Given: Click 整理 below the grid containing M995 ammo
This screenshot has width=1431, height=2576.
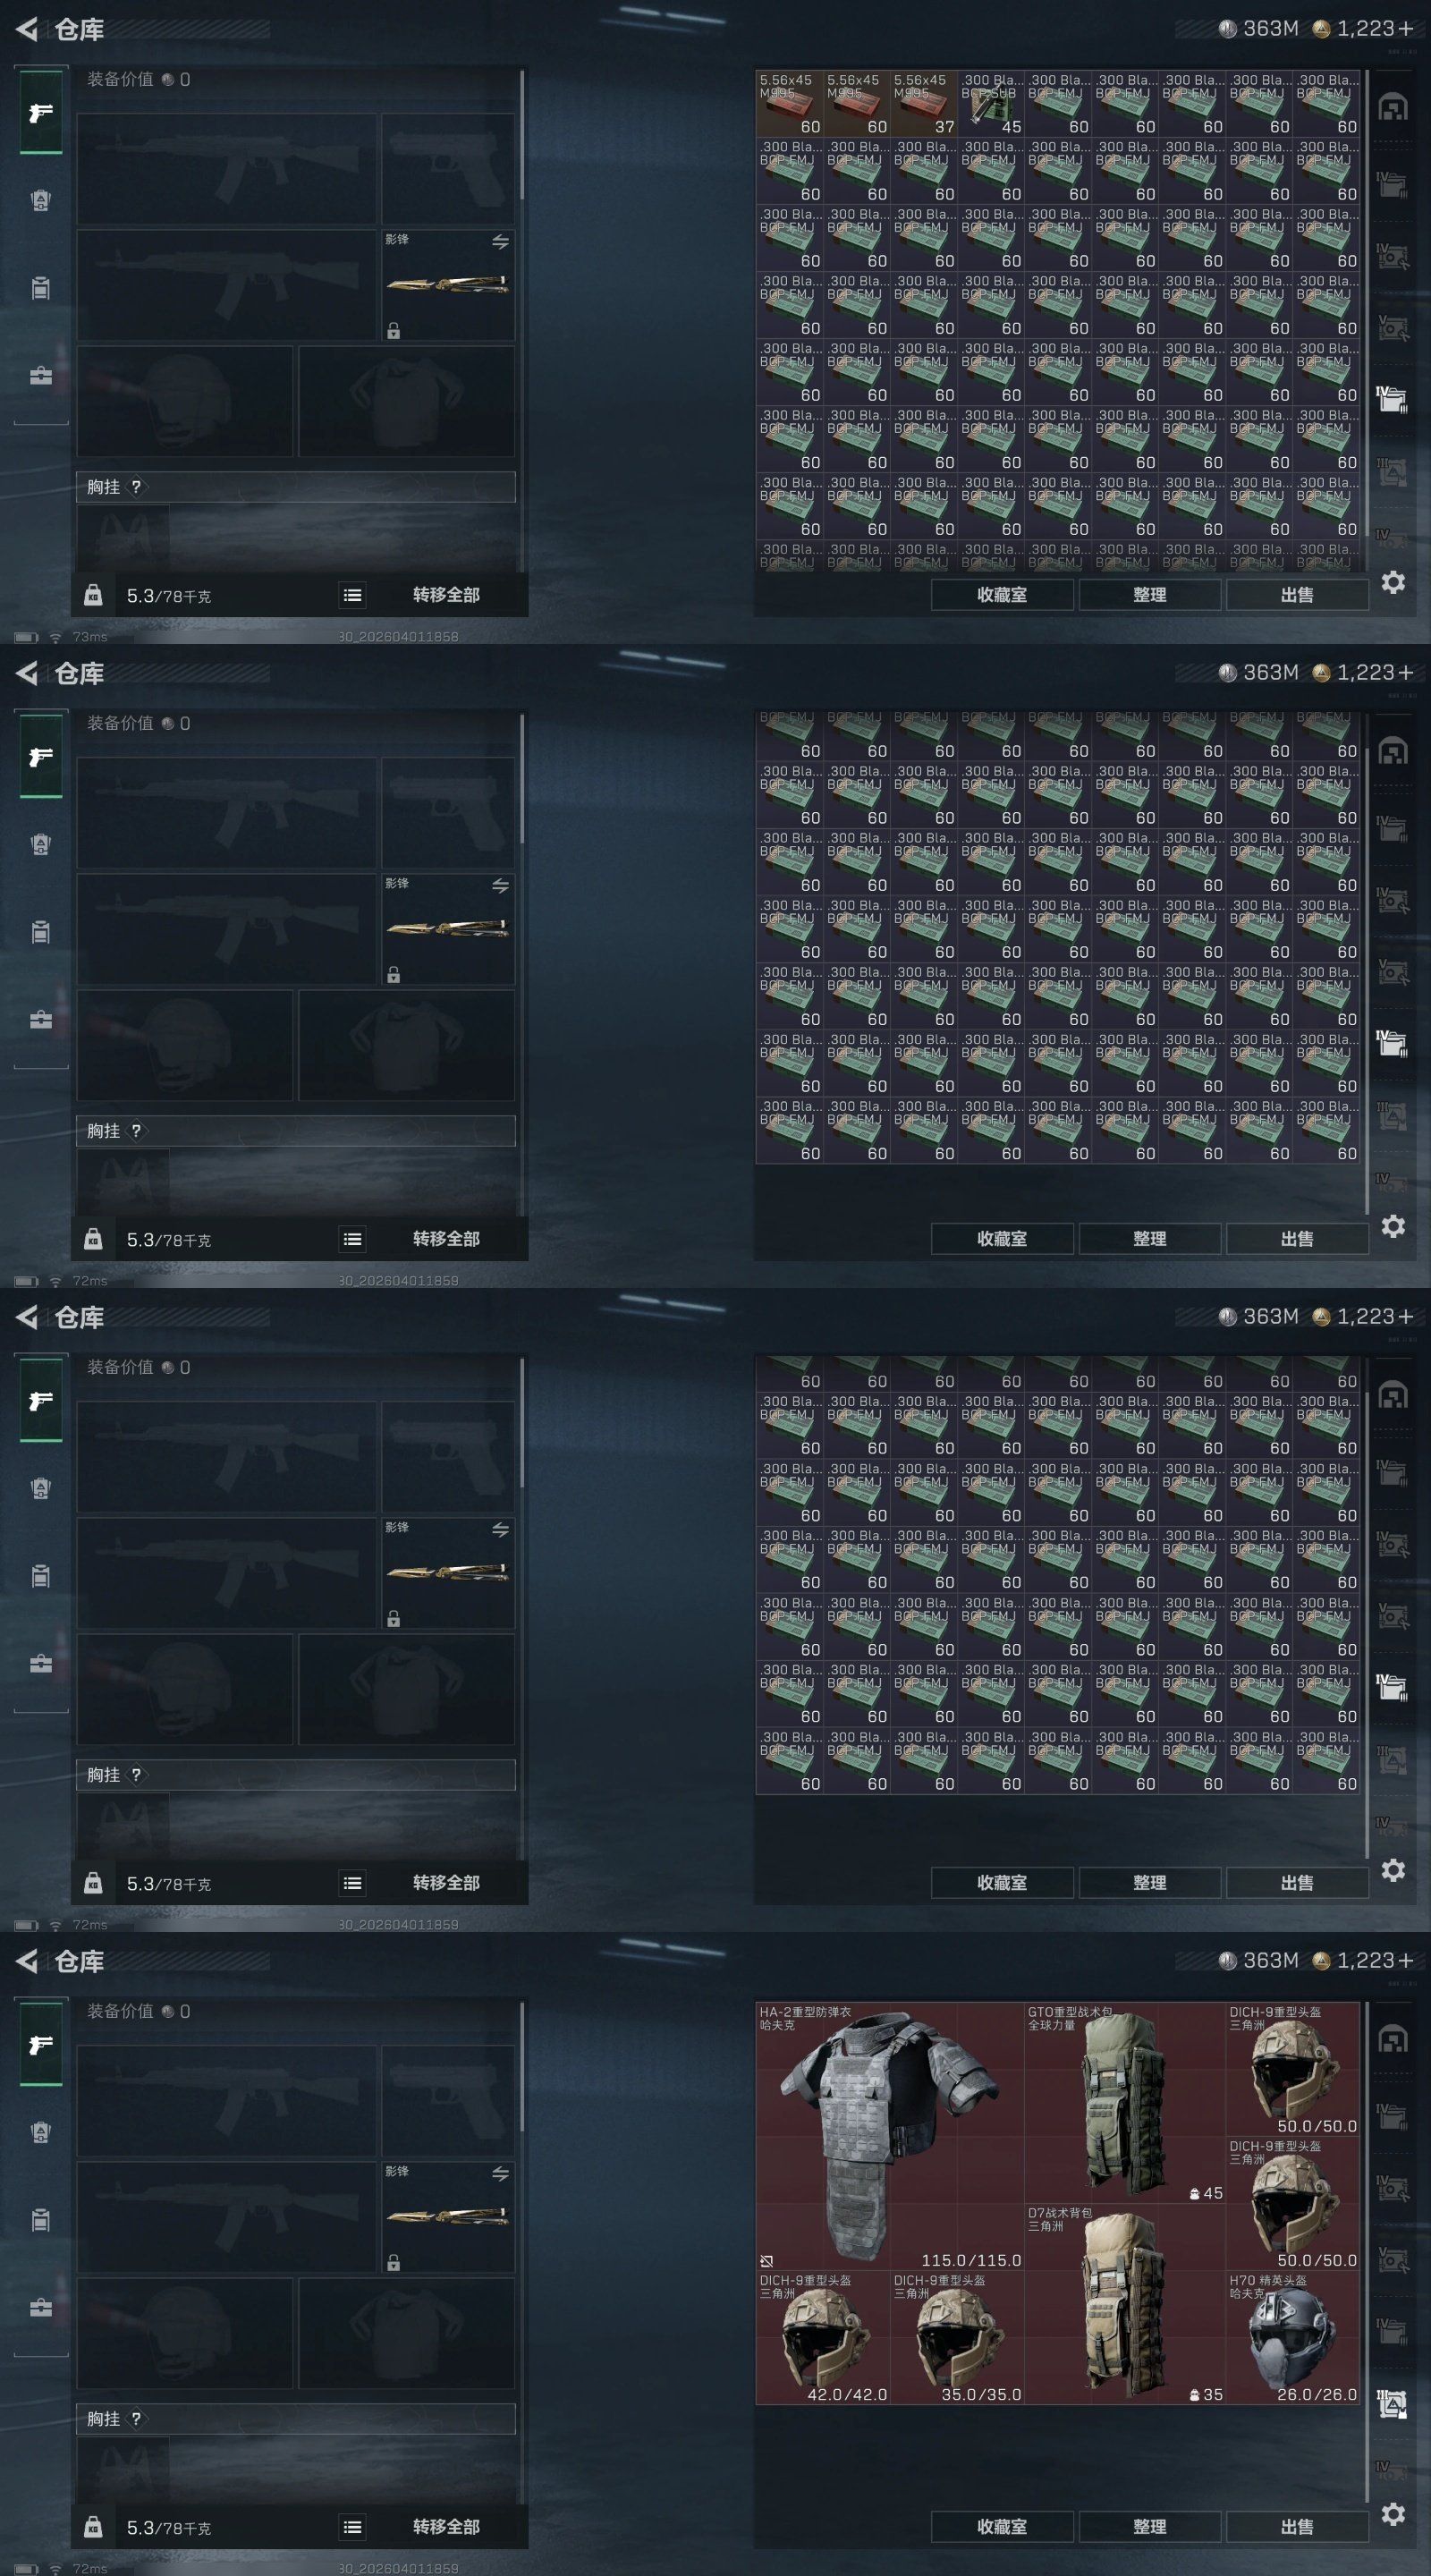Looking at the screenshot, I should 1149,595.
